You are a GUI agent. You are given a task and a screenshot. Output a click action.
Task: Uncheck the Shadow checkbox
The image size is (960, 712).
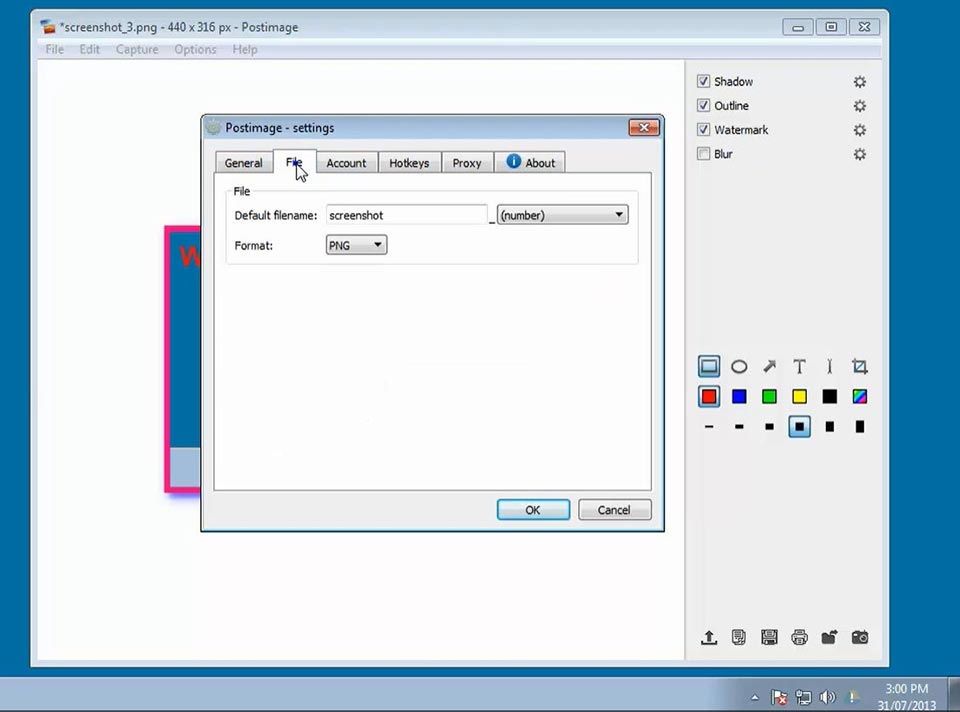click(704, 82)
